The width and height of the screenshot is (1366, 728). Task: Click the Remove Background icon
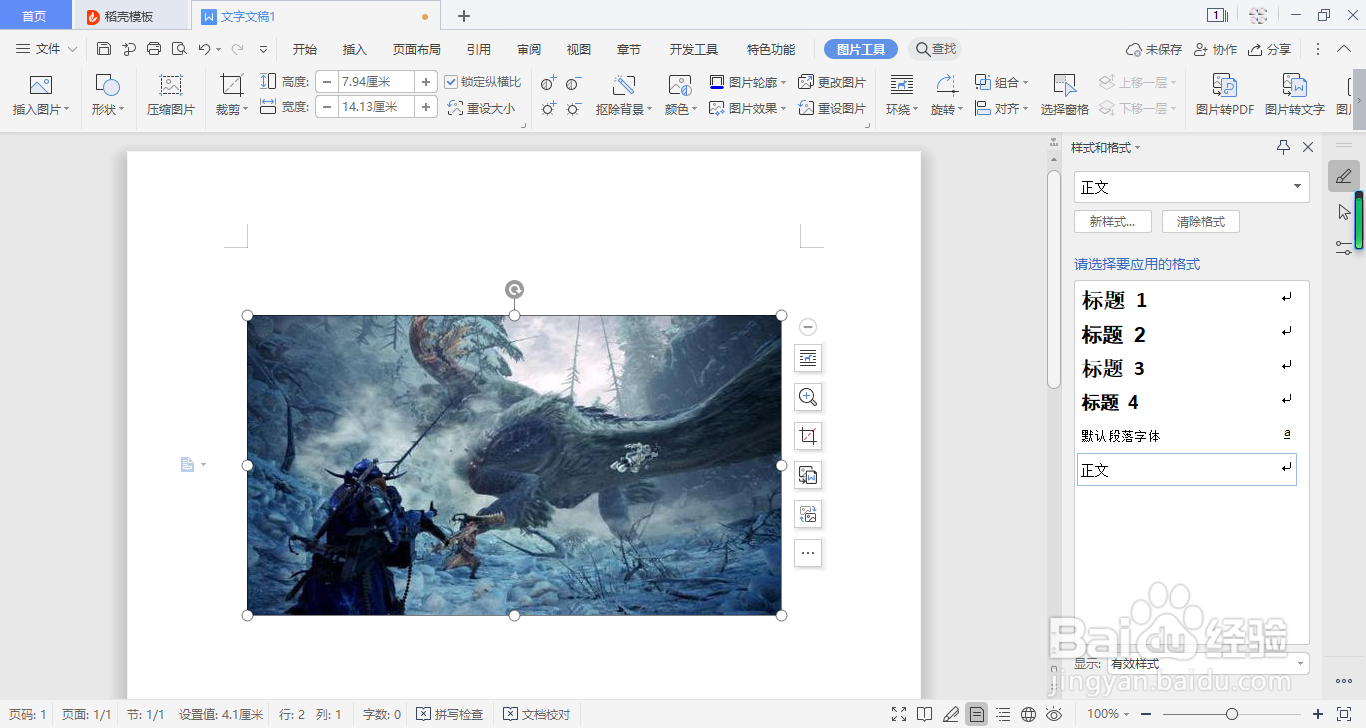623,86
